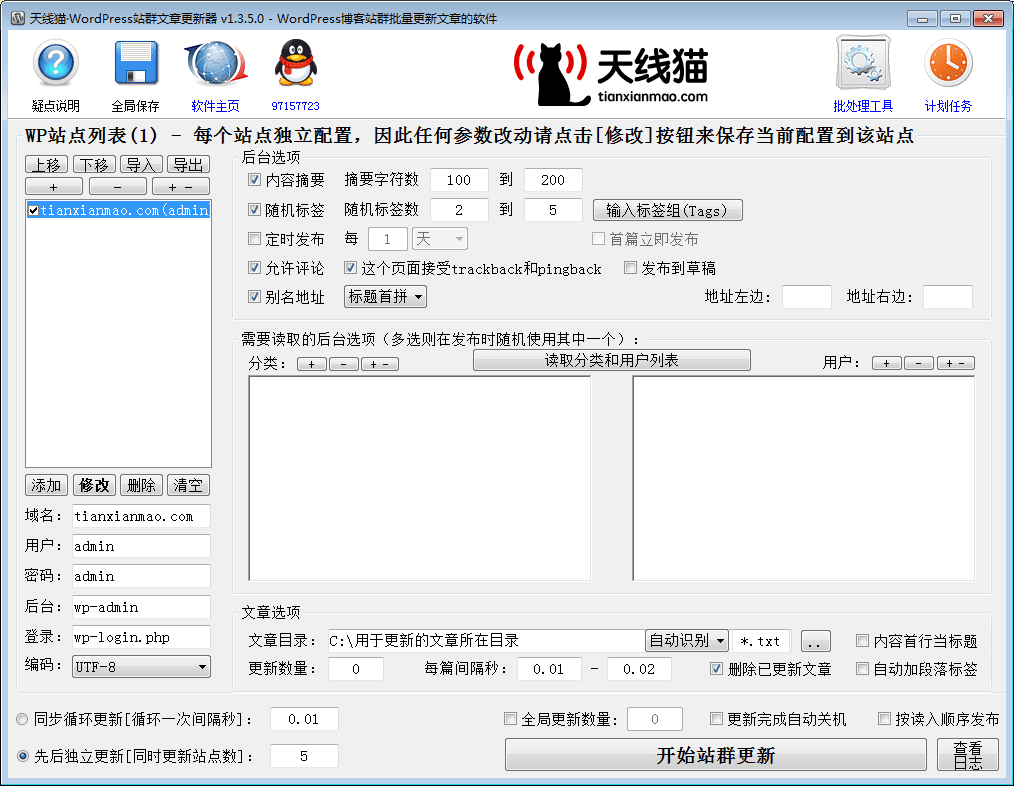Toggle the 别名地址 checkbox
This screenshot has height=786, width=1014.
coord(254,296)
